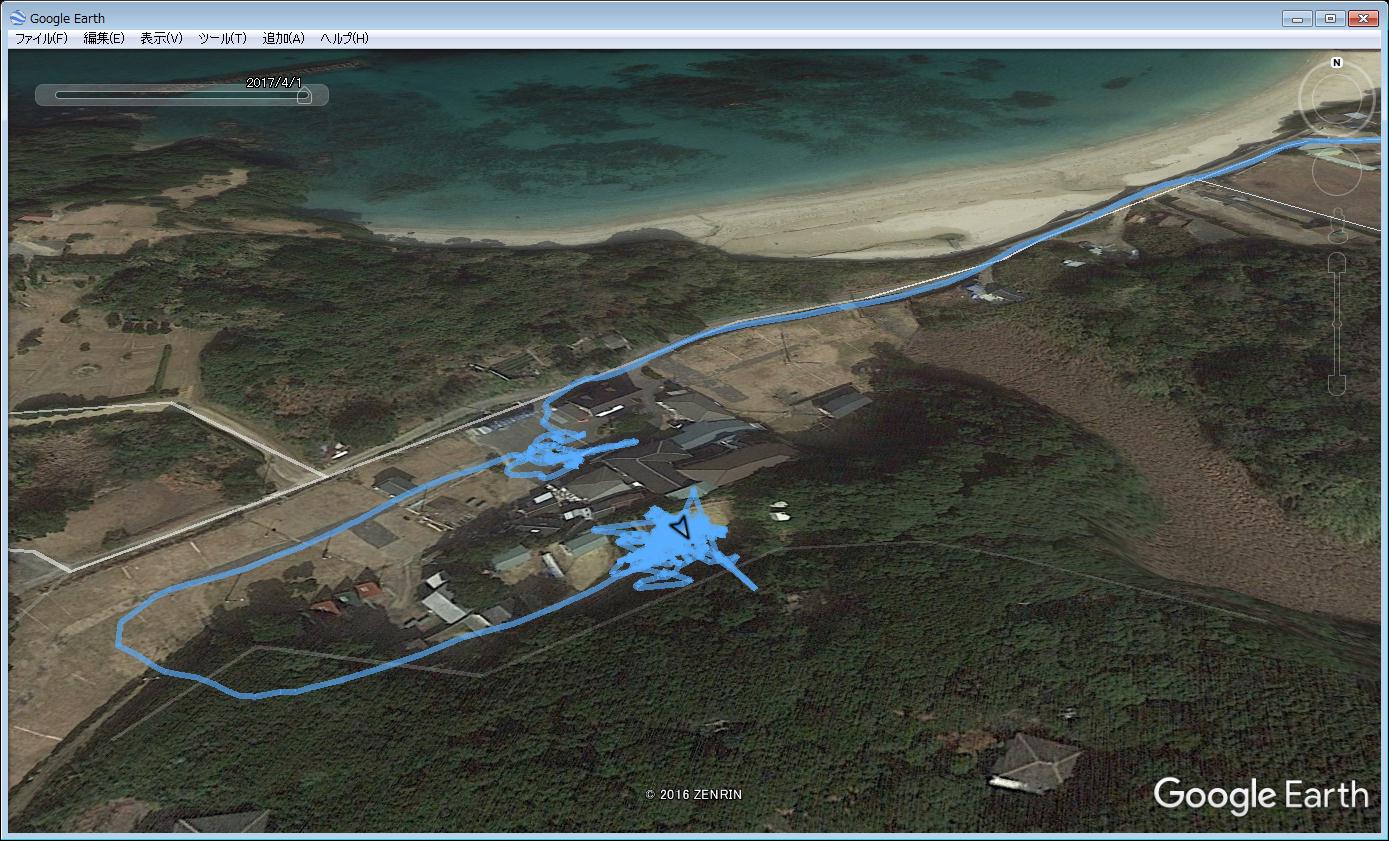Click the © 2016 ZENRIN copyright text

[x=694, y=795]
